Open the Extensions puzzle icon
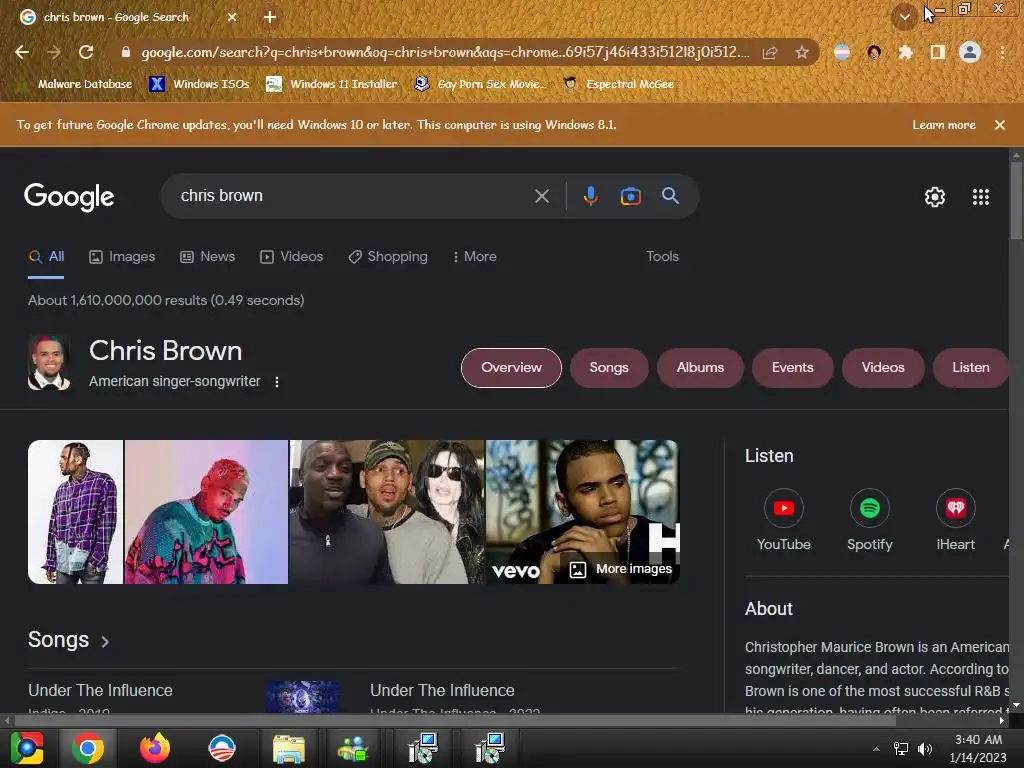The image size is (1024, 768). point(906,52)
